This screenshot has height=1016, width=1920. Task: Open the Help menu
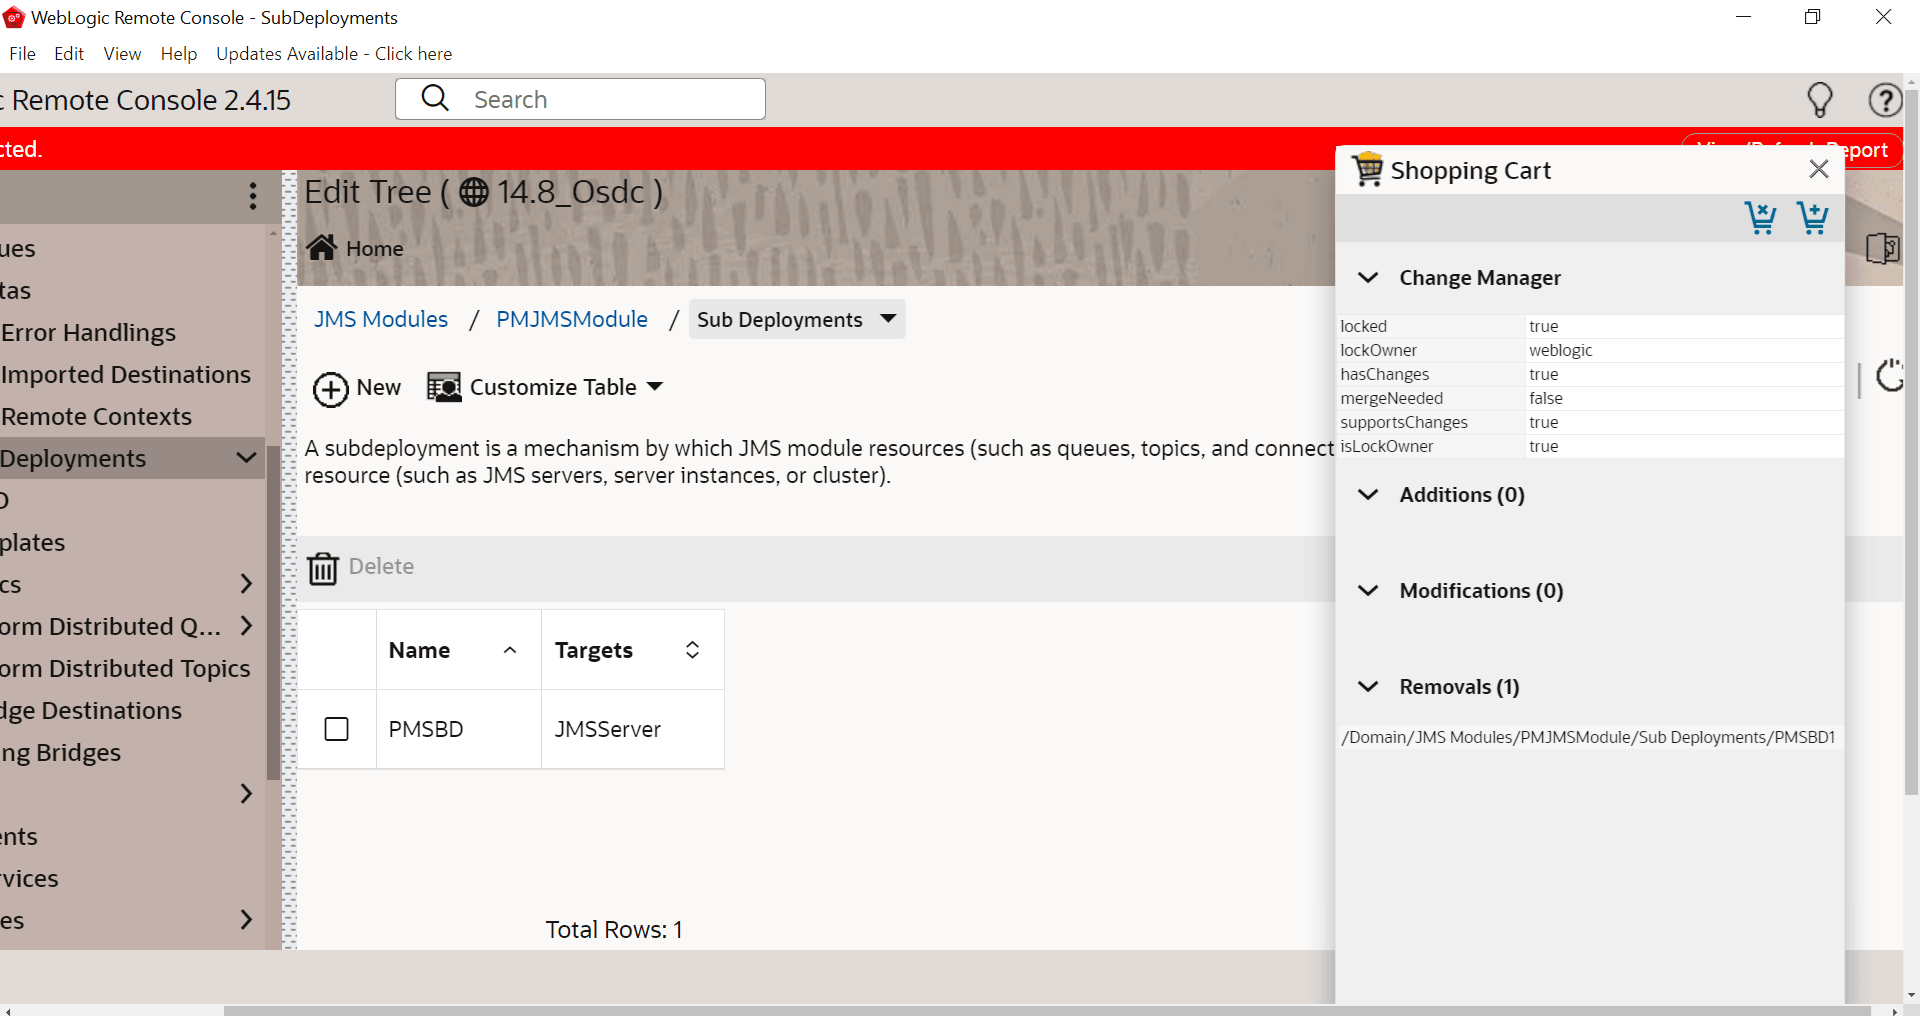tap(179, 54)
